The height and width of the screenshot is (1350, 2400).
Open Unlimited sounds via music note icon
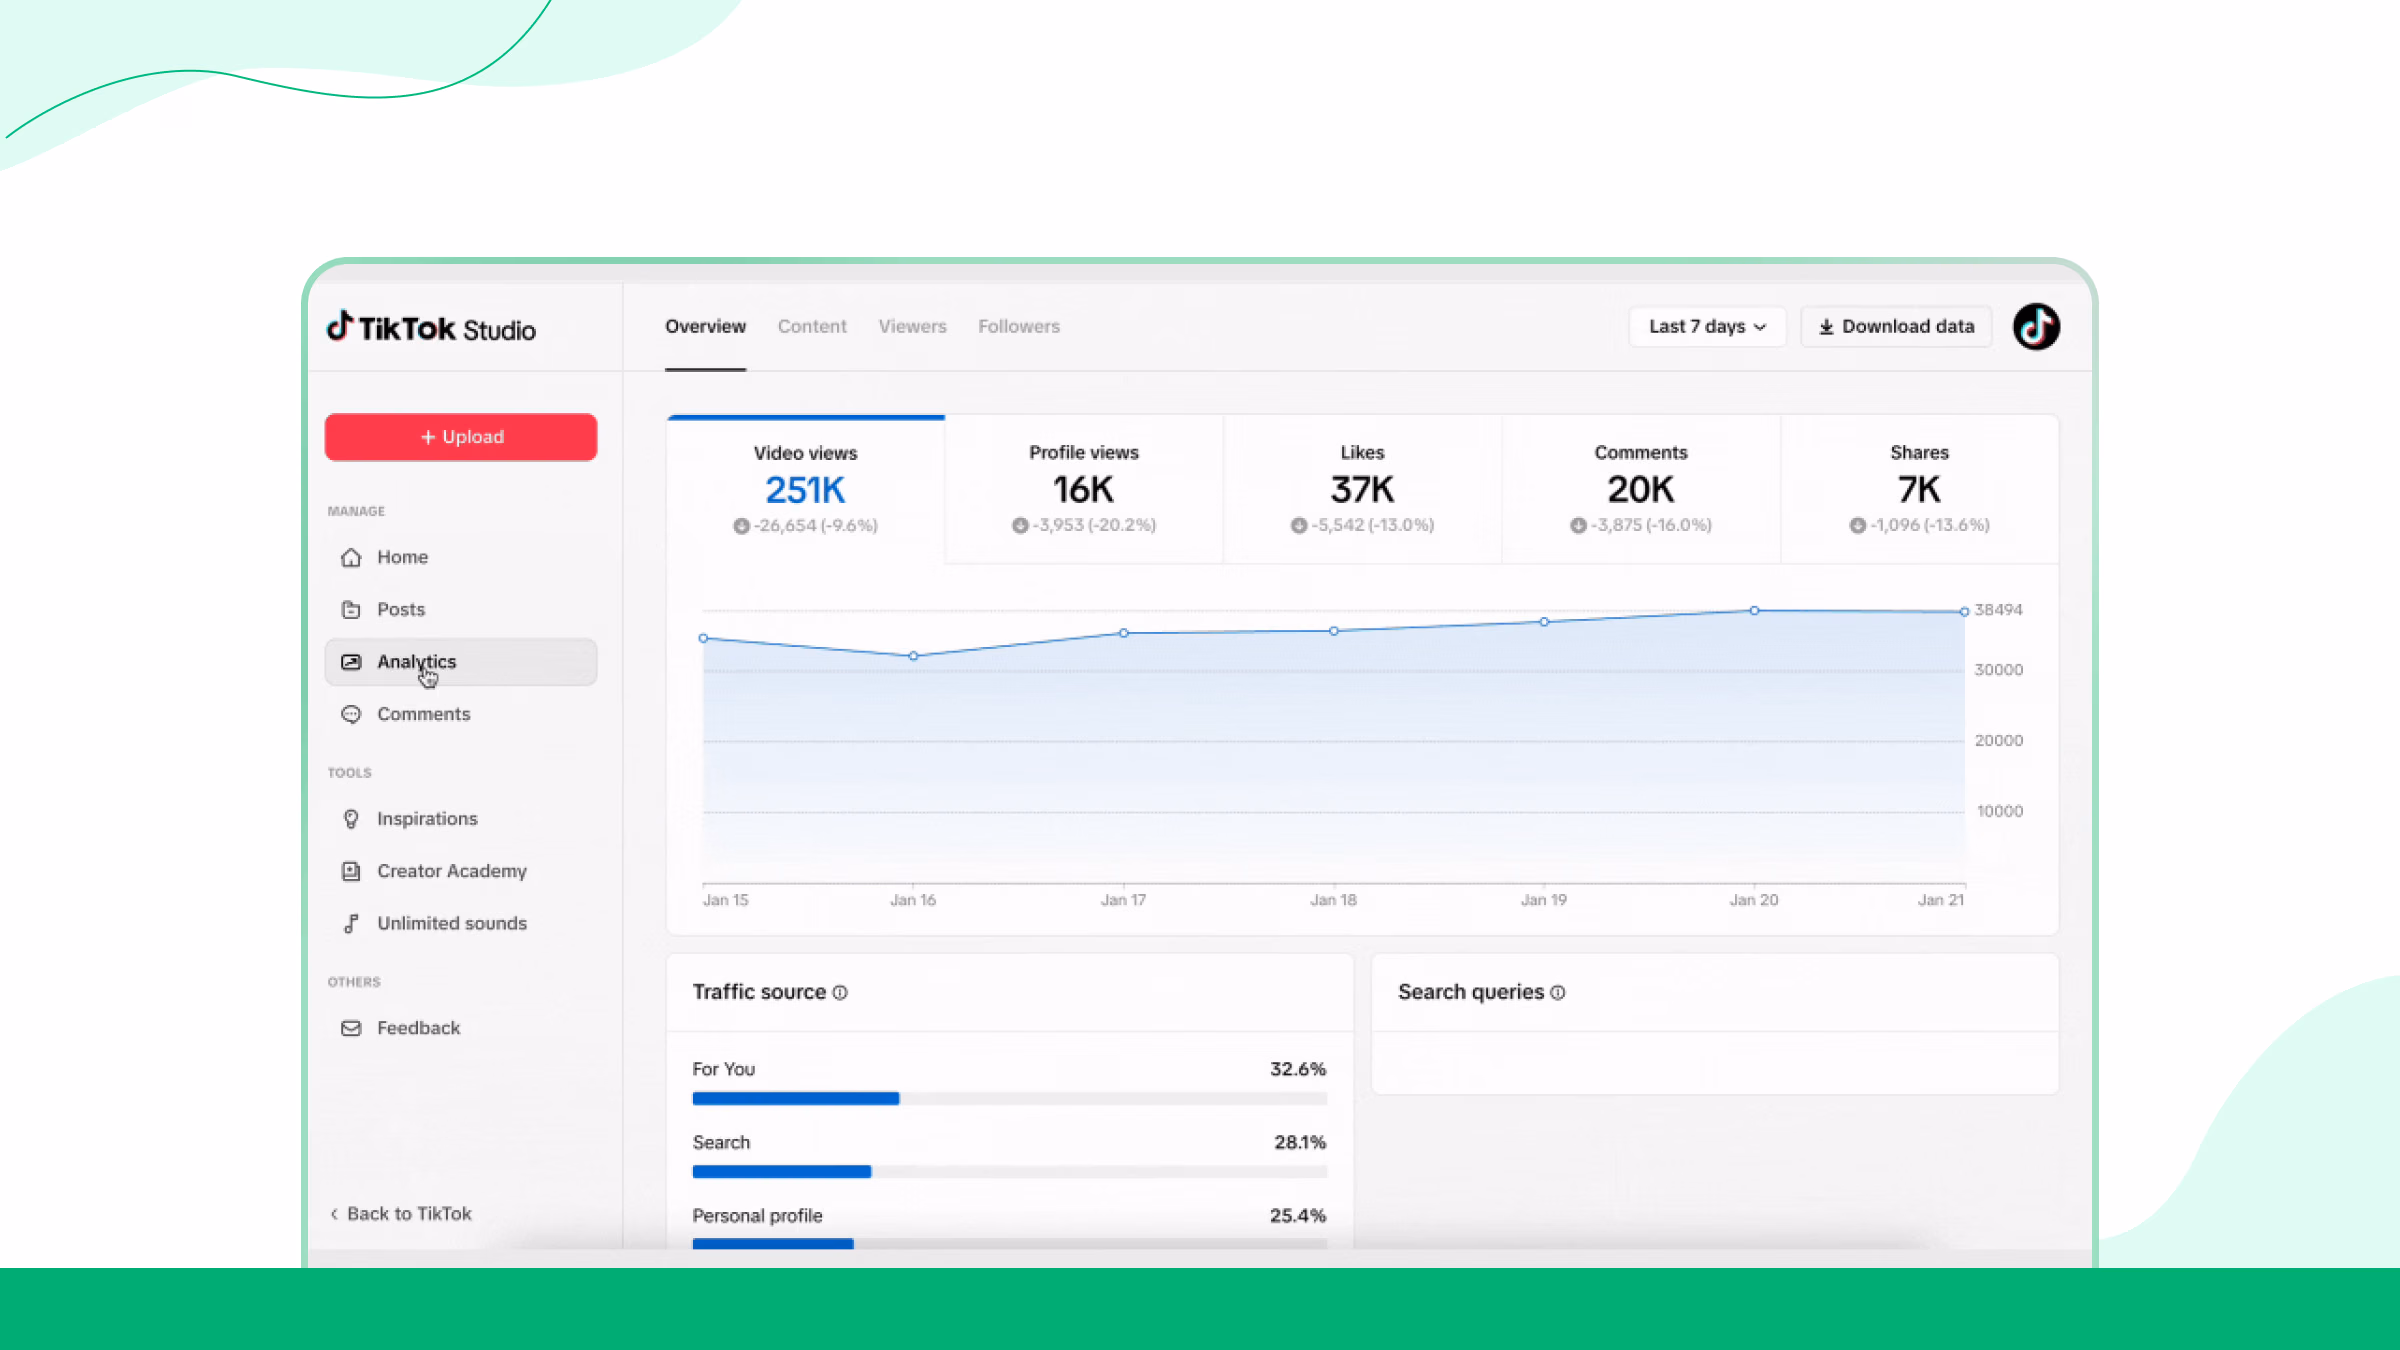pyautogui.click(x=351, y=923)
